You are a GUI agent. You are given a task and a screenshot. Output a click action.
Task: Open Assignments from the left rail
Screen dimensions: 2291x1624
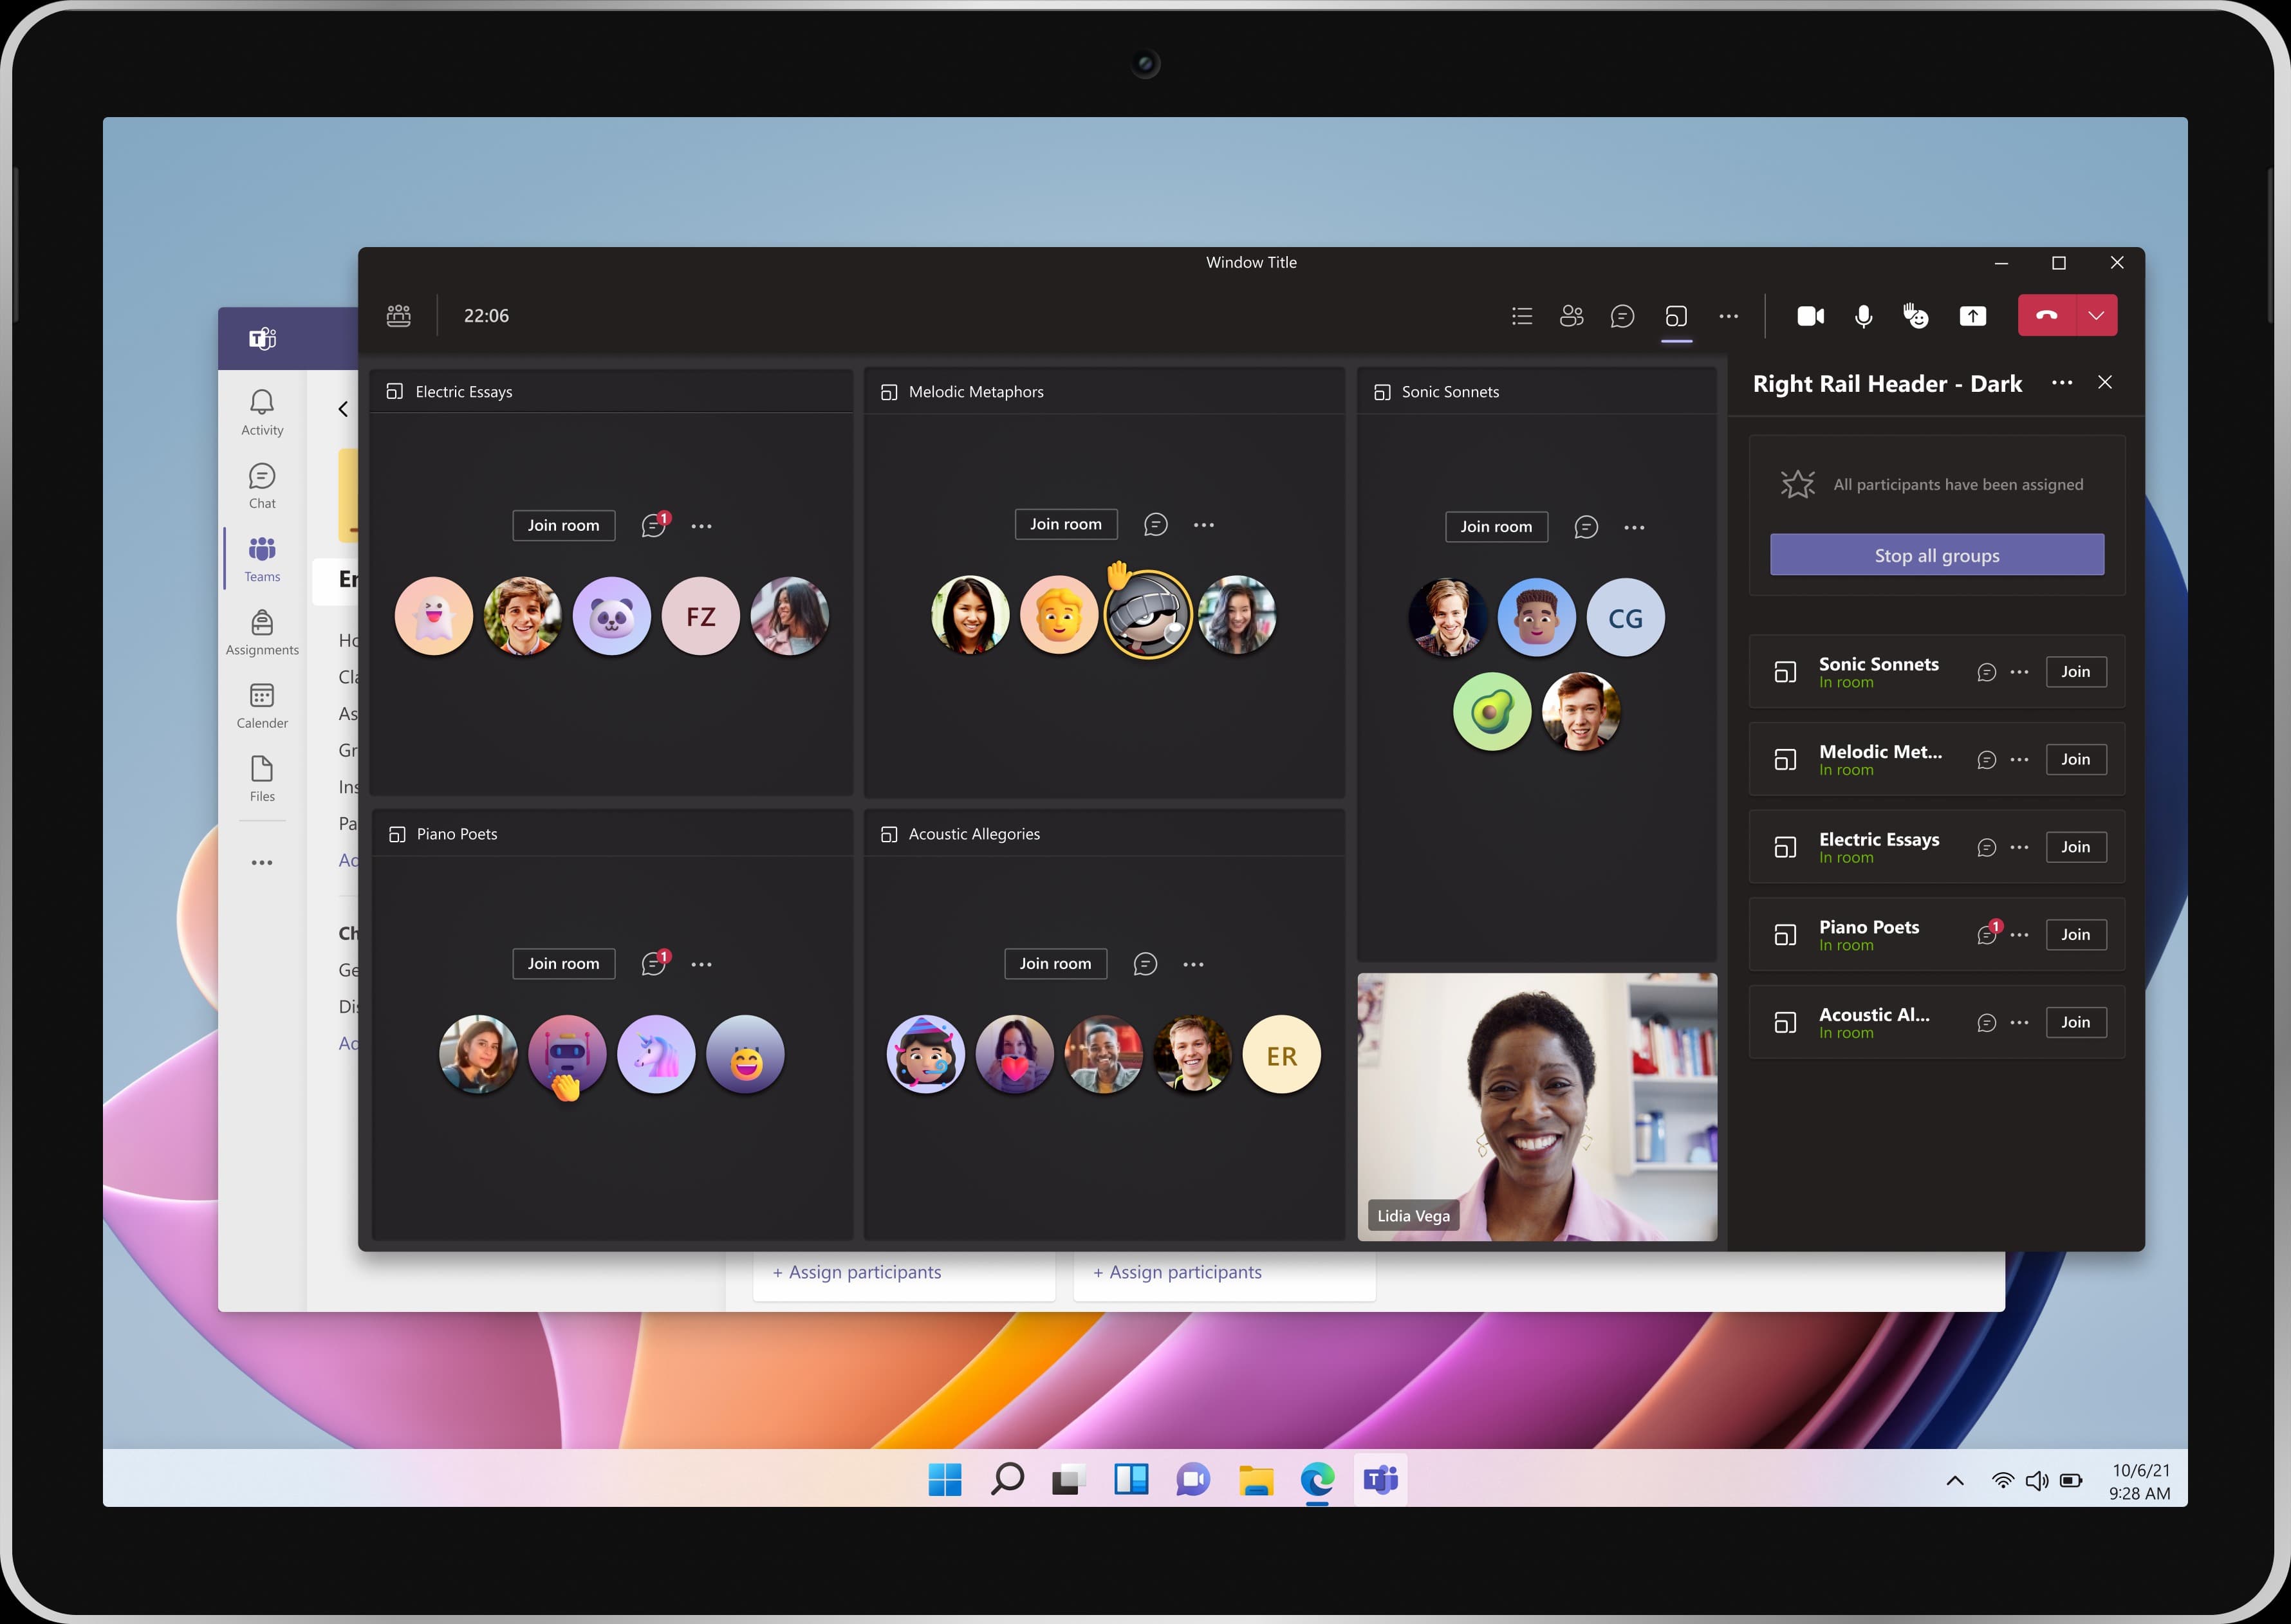261,632
